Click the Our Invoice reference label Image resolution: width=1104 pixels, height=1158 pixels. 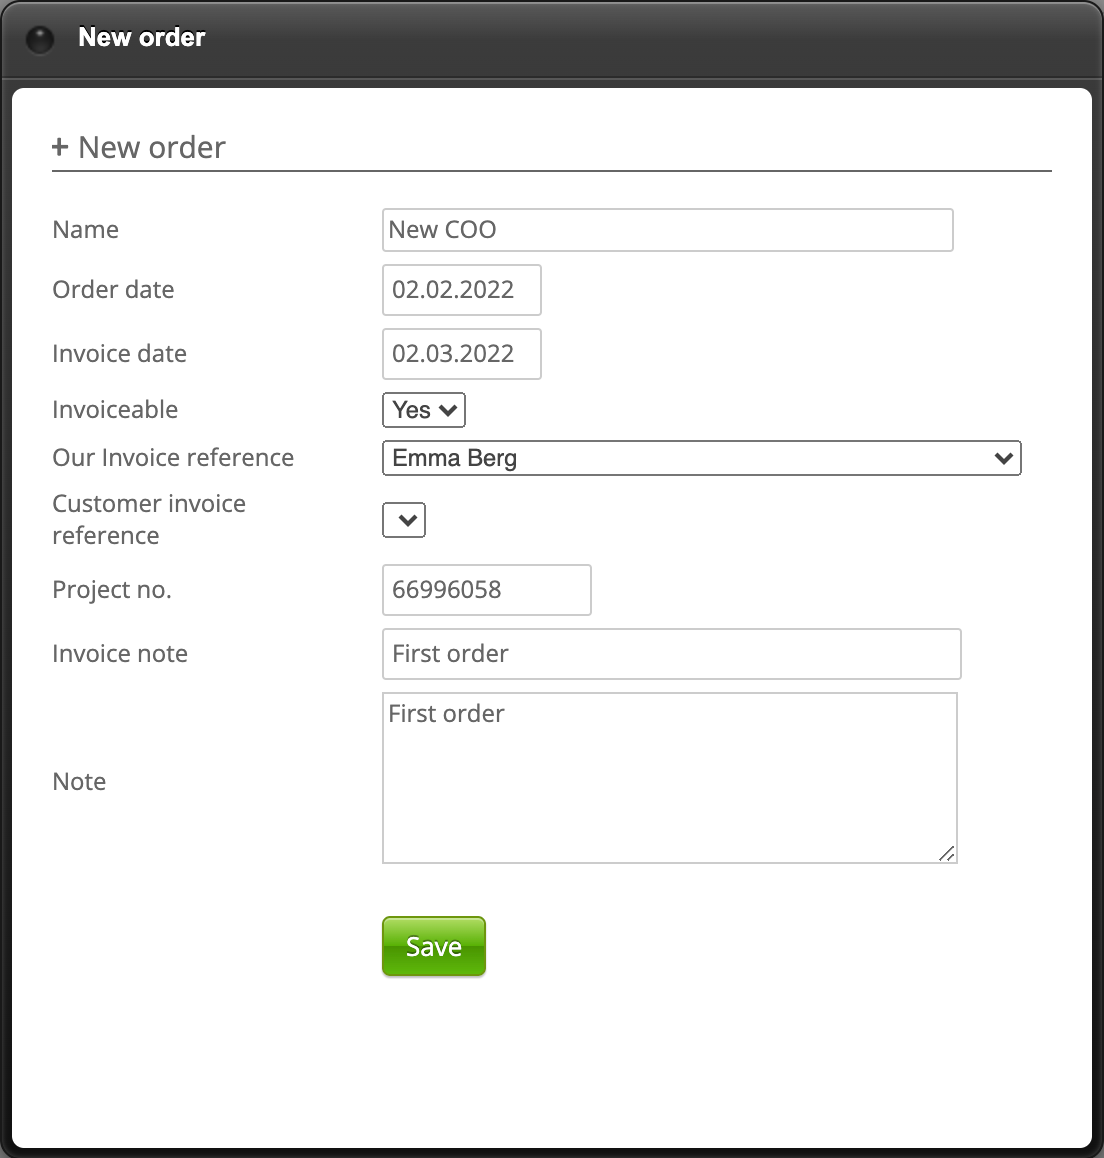(x=173, y=458)
